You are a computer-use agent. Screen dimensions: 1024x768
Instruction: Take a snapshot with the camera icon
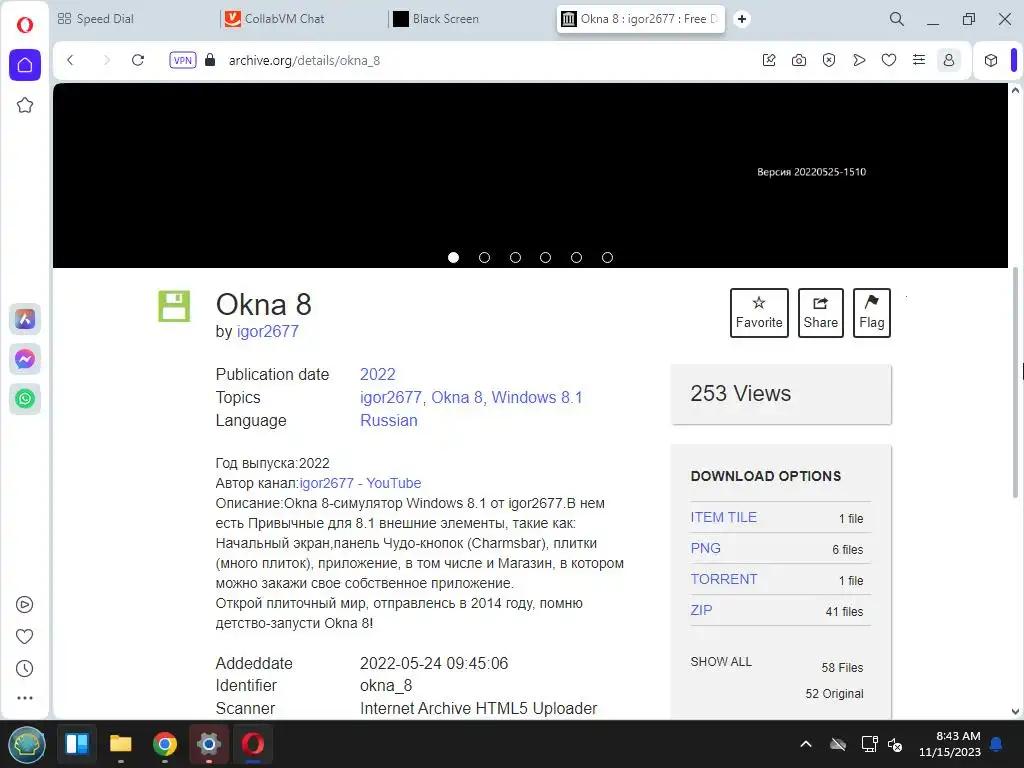pyautogui.click(x=799, y=60)
